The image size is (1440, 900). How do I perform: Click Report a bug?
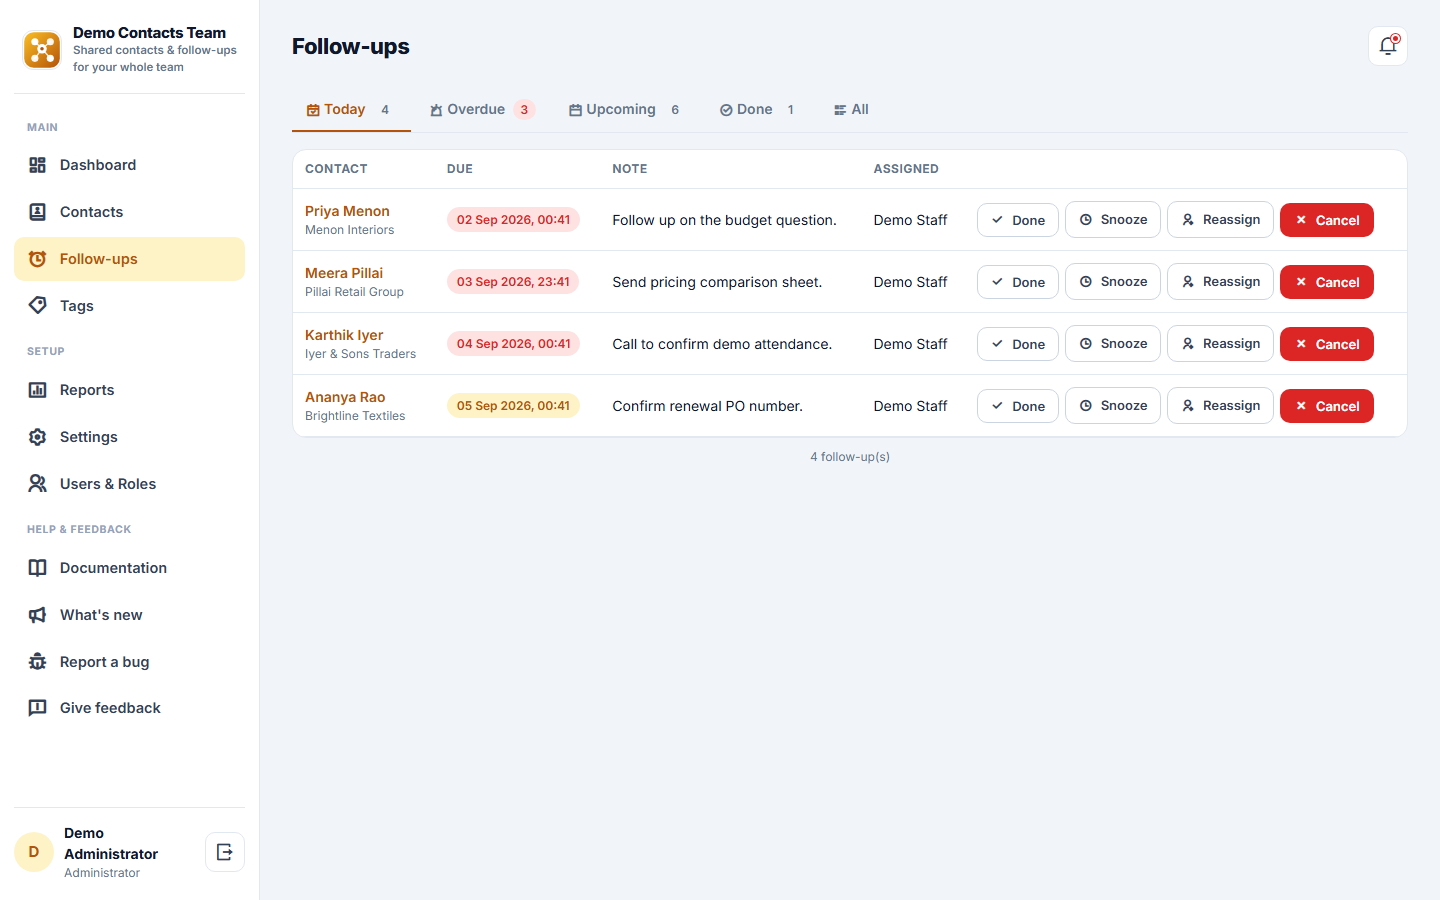pos(129,662)
